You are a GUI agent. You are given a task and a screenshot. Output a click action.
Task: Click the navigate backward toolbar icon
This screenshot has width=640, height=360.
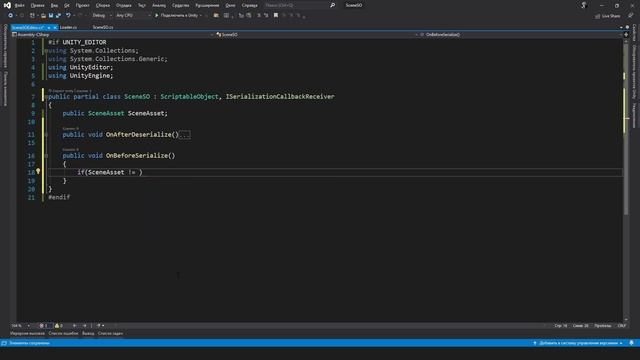[x=11, y=16]
